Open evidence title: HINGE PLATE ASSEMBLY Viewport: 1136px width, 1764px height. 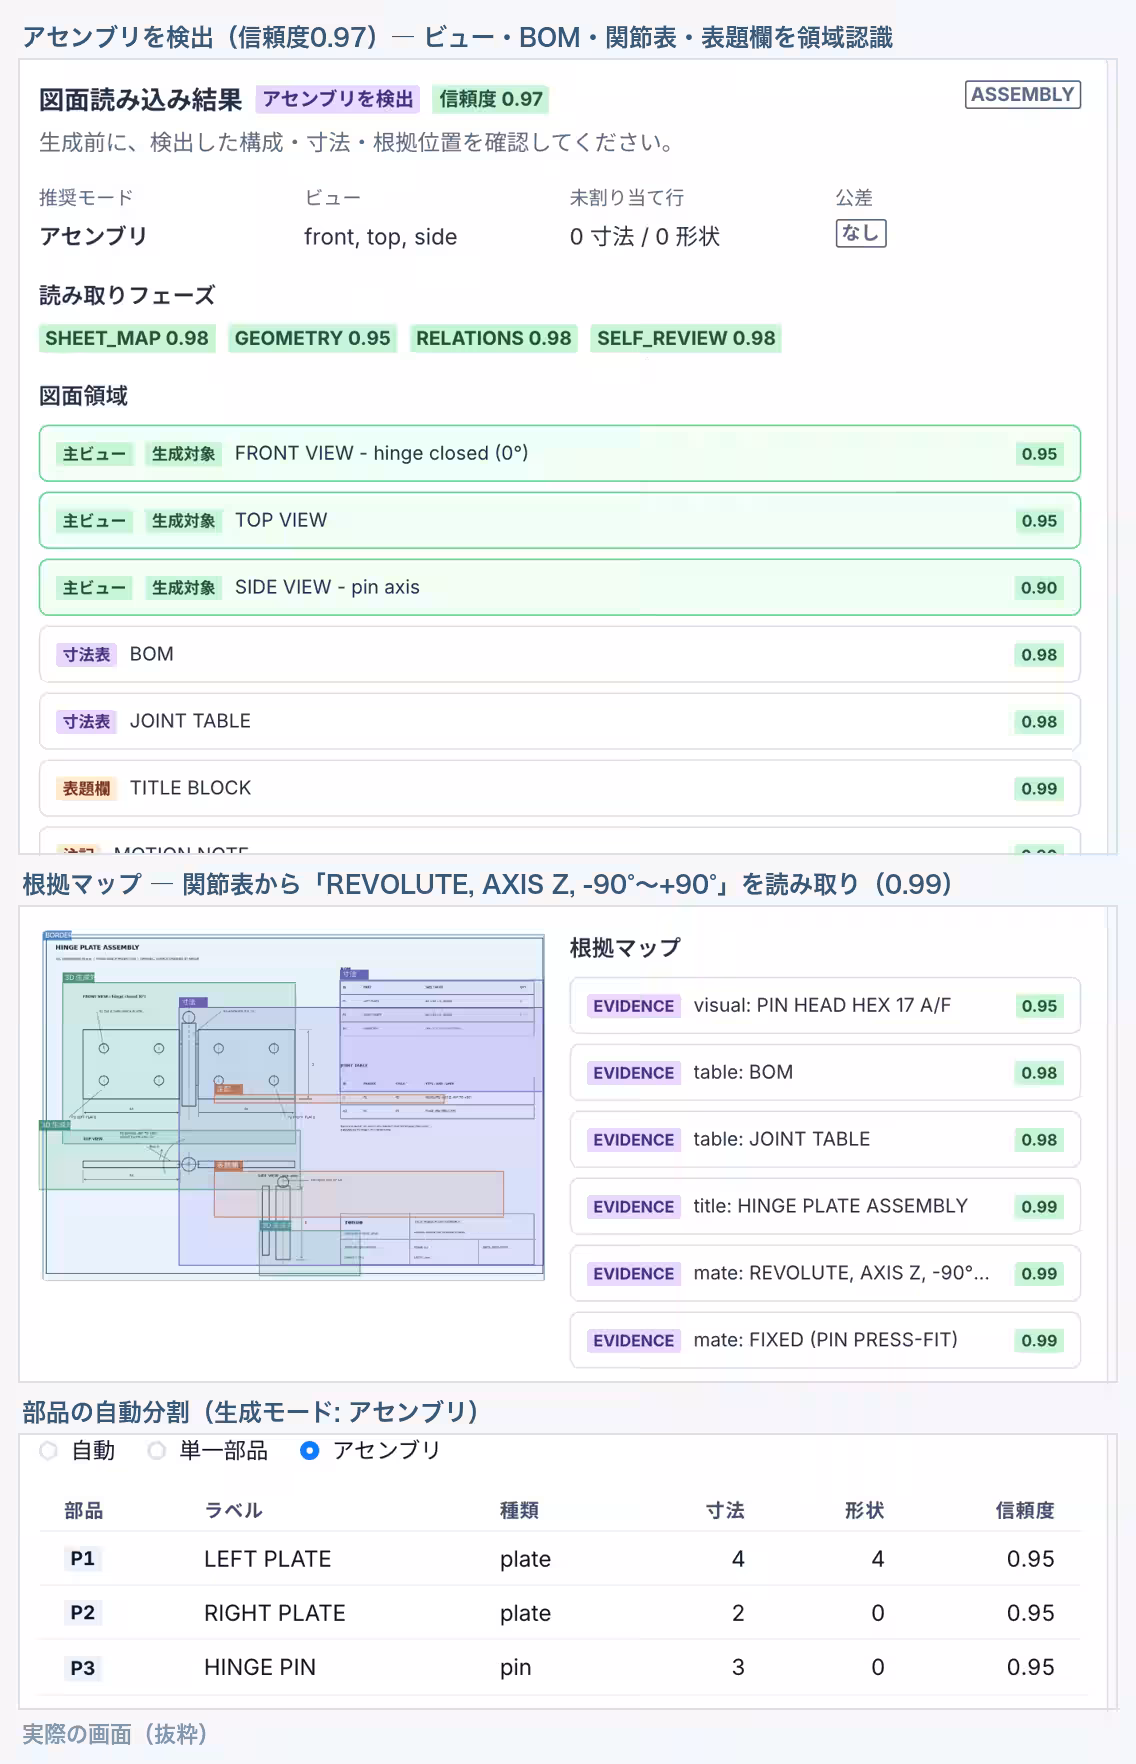click(x=825, y=1207)
